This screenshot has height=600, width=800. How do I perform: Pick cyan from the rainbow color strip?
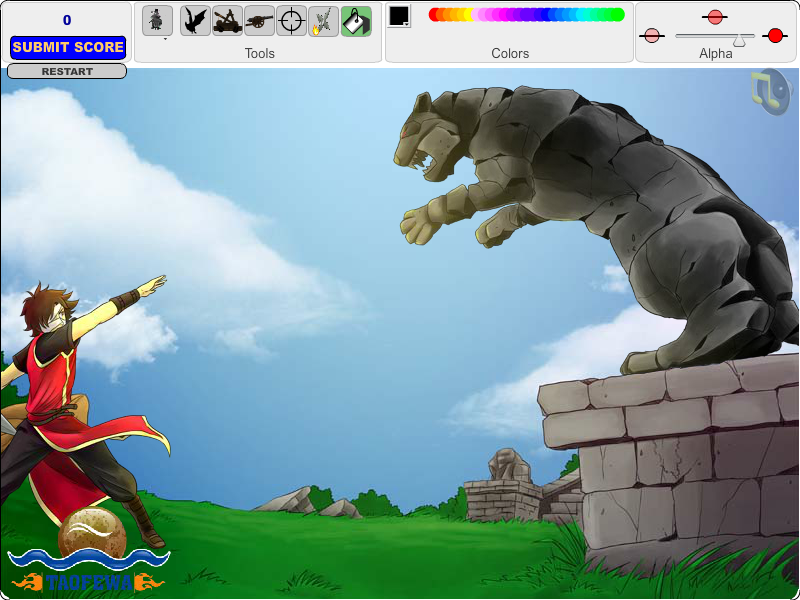point(587,14)
